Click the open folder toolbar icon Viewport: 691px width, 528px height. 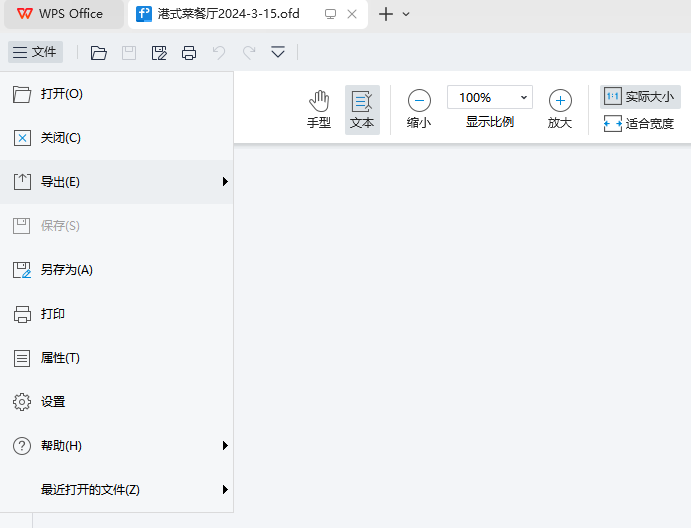99,53
